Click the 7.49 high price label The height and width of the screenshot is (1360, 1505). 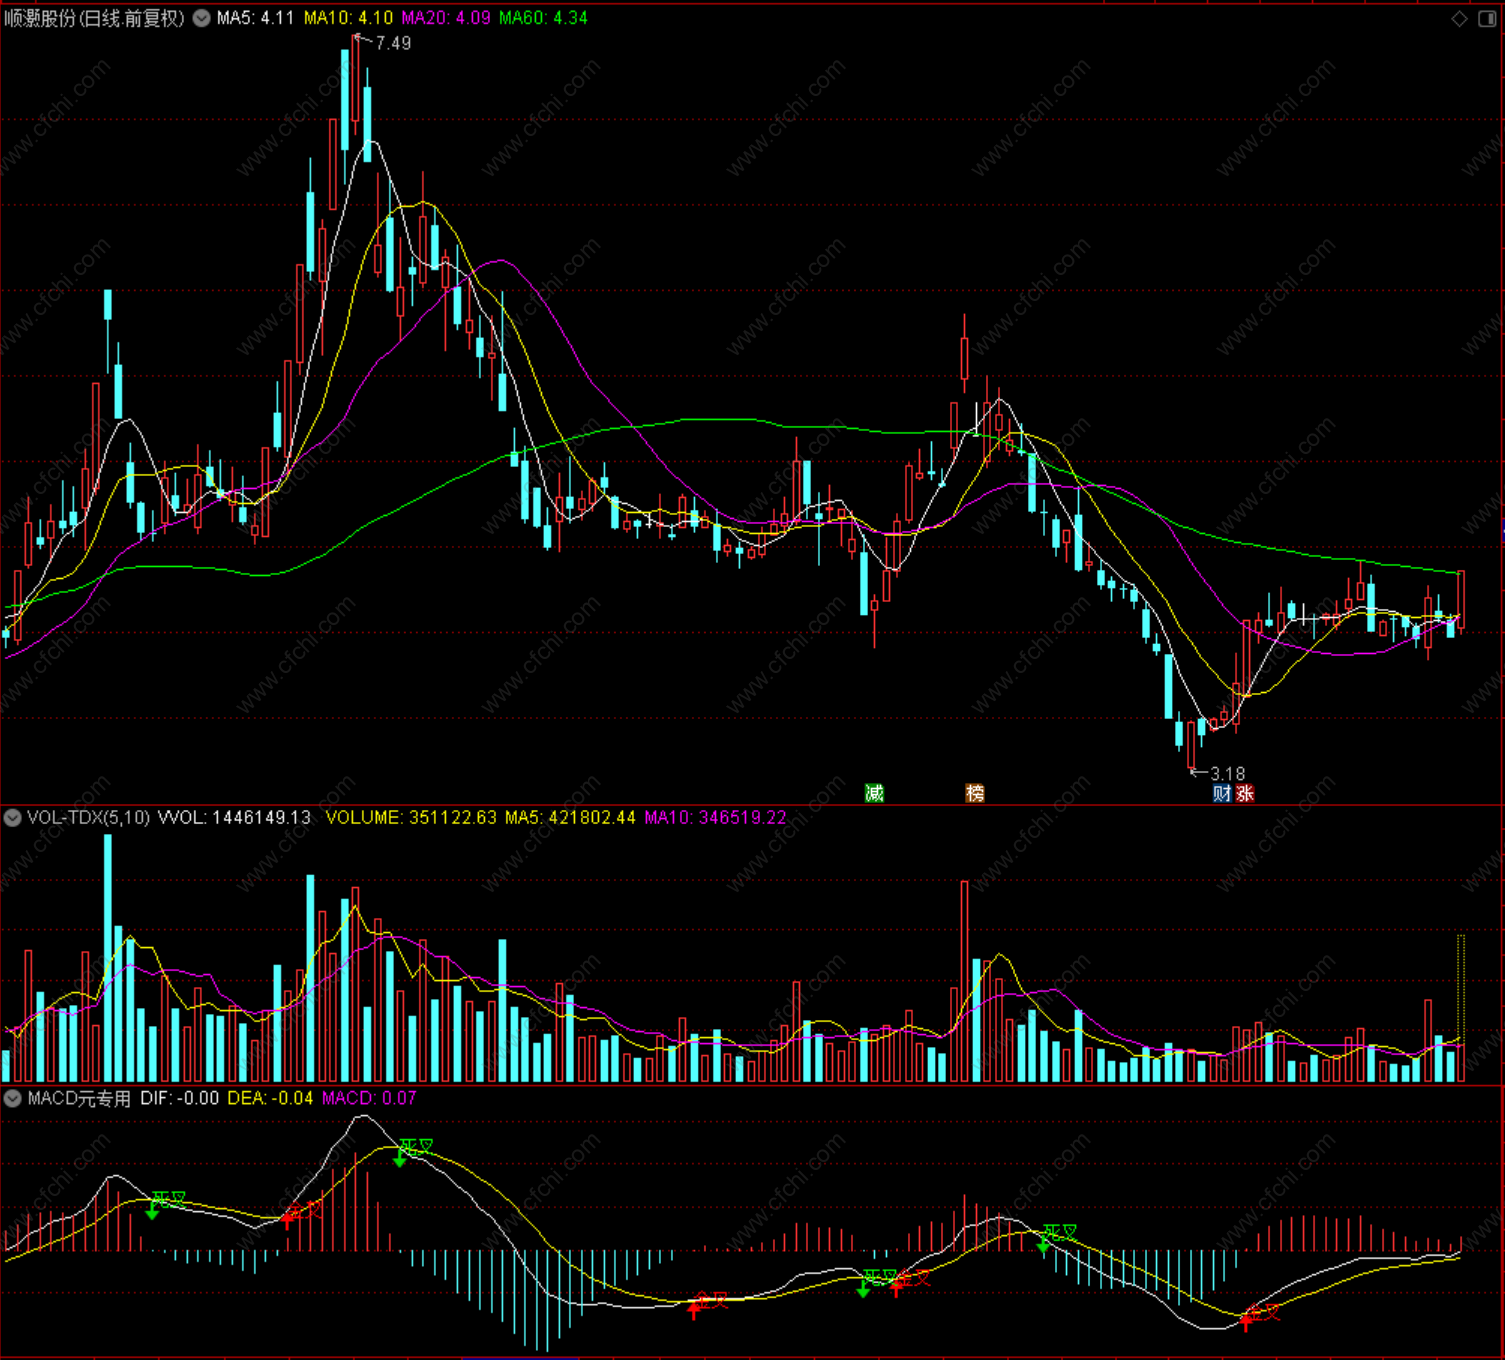(393, 43)
